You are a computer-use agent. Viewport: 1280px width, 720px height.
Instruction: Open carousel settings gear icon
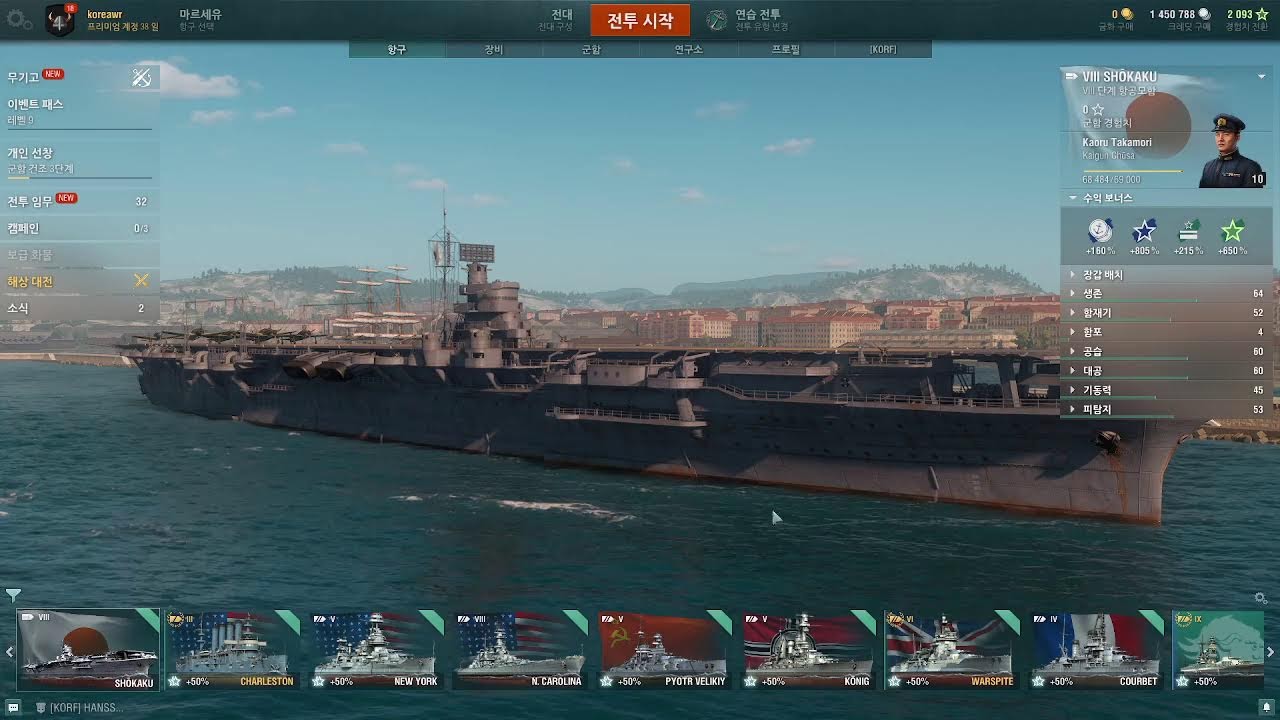(x=1260, y=598)
